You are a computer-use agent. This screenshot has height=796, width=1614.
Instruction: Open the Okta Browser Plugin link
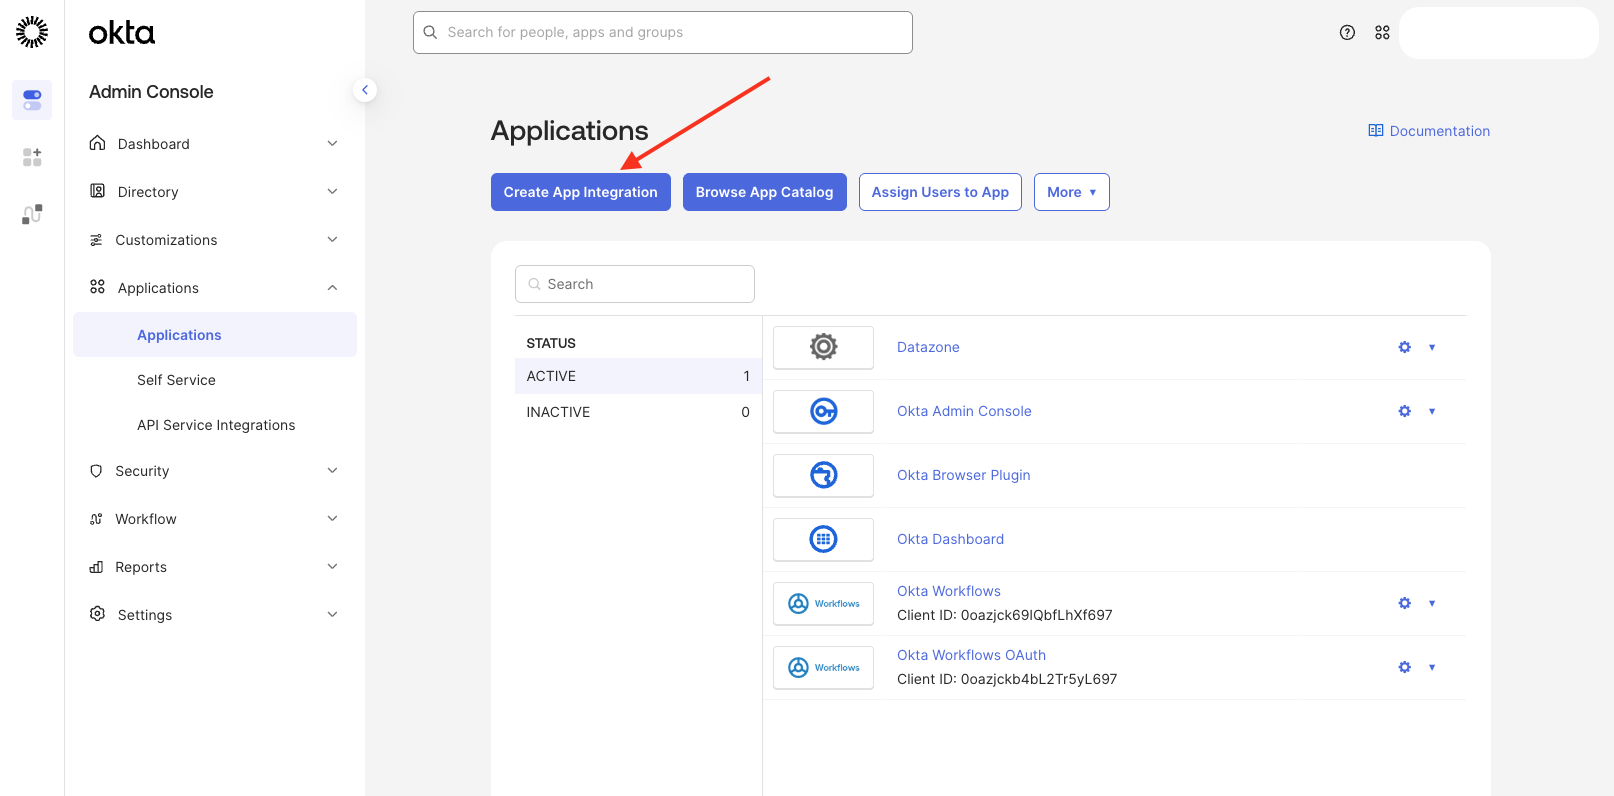963,475
